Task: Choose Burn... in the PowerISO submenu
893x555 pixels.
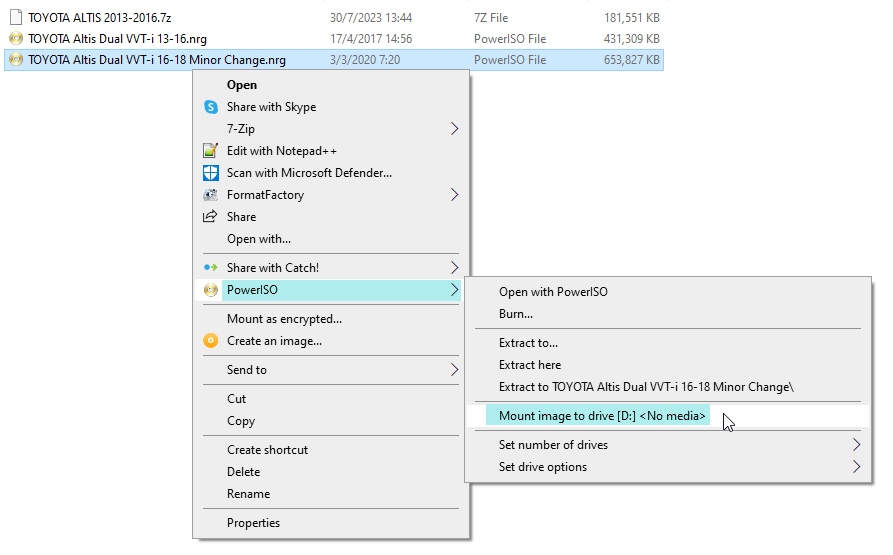Action: tap(516, 314)
